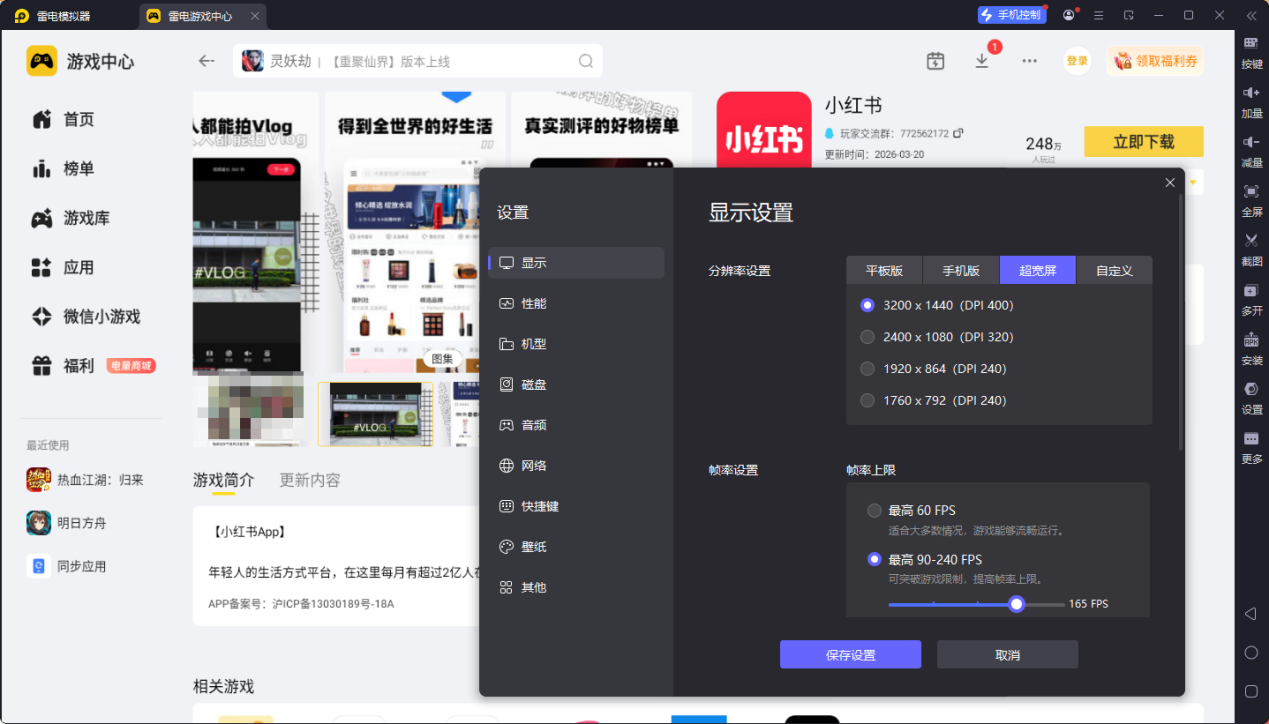Click the 取消 button
Viewport: 1269px width, 724px height.
1007,655
